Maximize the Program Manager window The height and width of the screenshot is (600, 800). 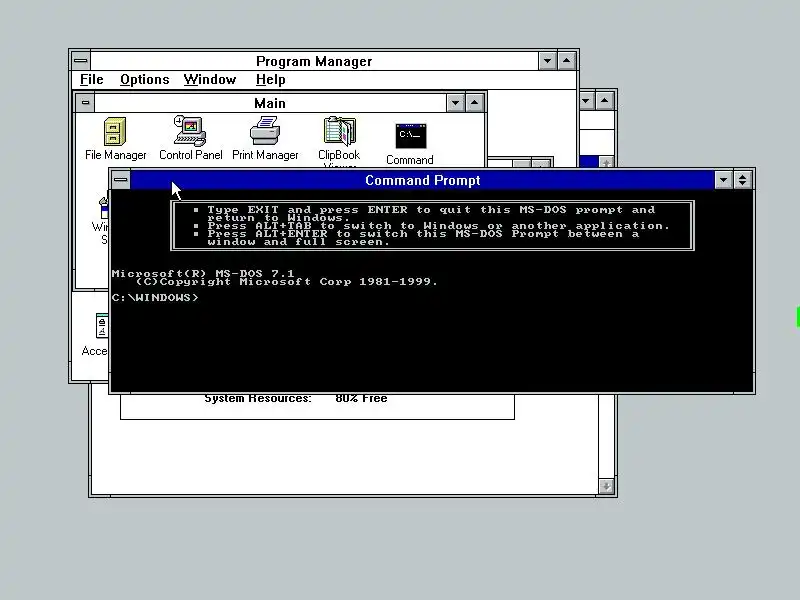[567, 61]
